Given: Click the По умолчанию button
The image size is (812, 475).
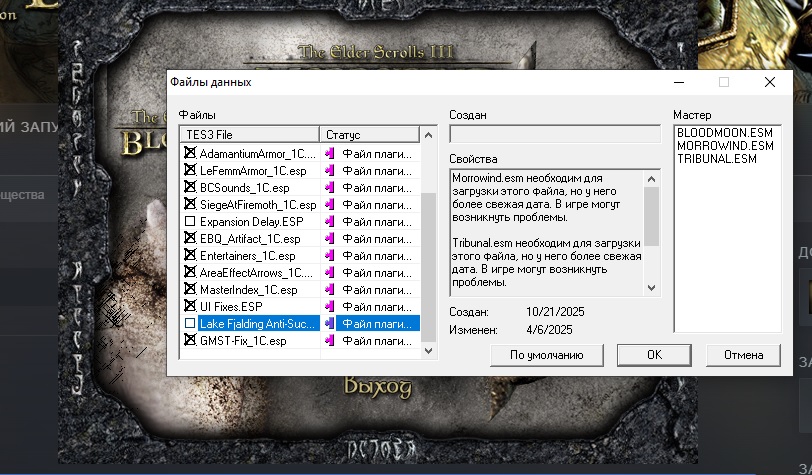Looking at the screenshot, I should pyautogui.click(x=546, y=355).
